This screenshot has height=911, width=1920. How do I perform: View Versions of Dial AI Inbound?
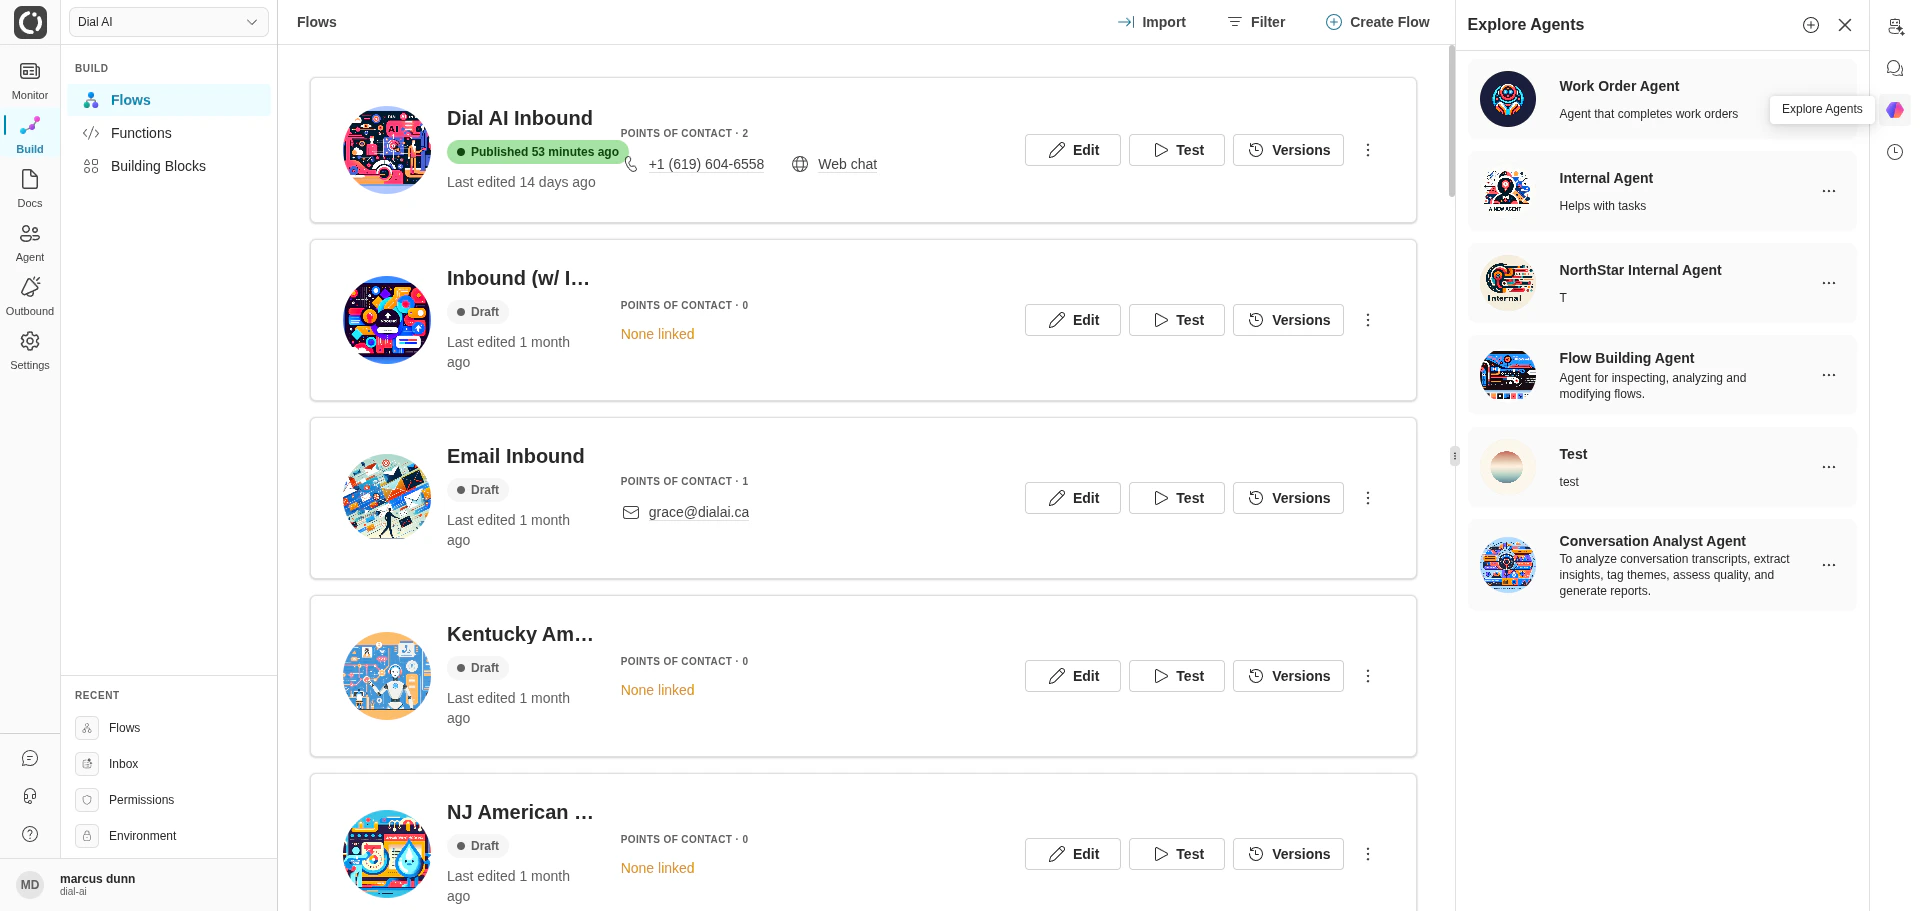(x=1288, y=150)
